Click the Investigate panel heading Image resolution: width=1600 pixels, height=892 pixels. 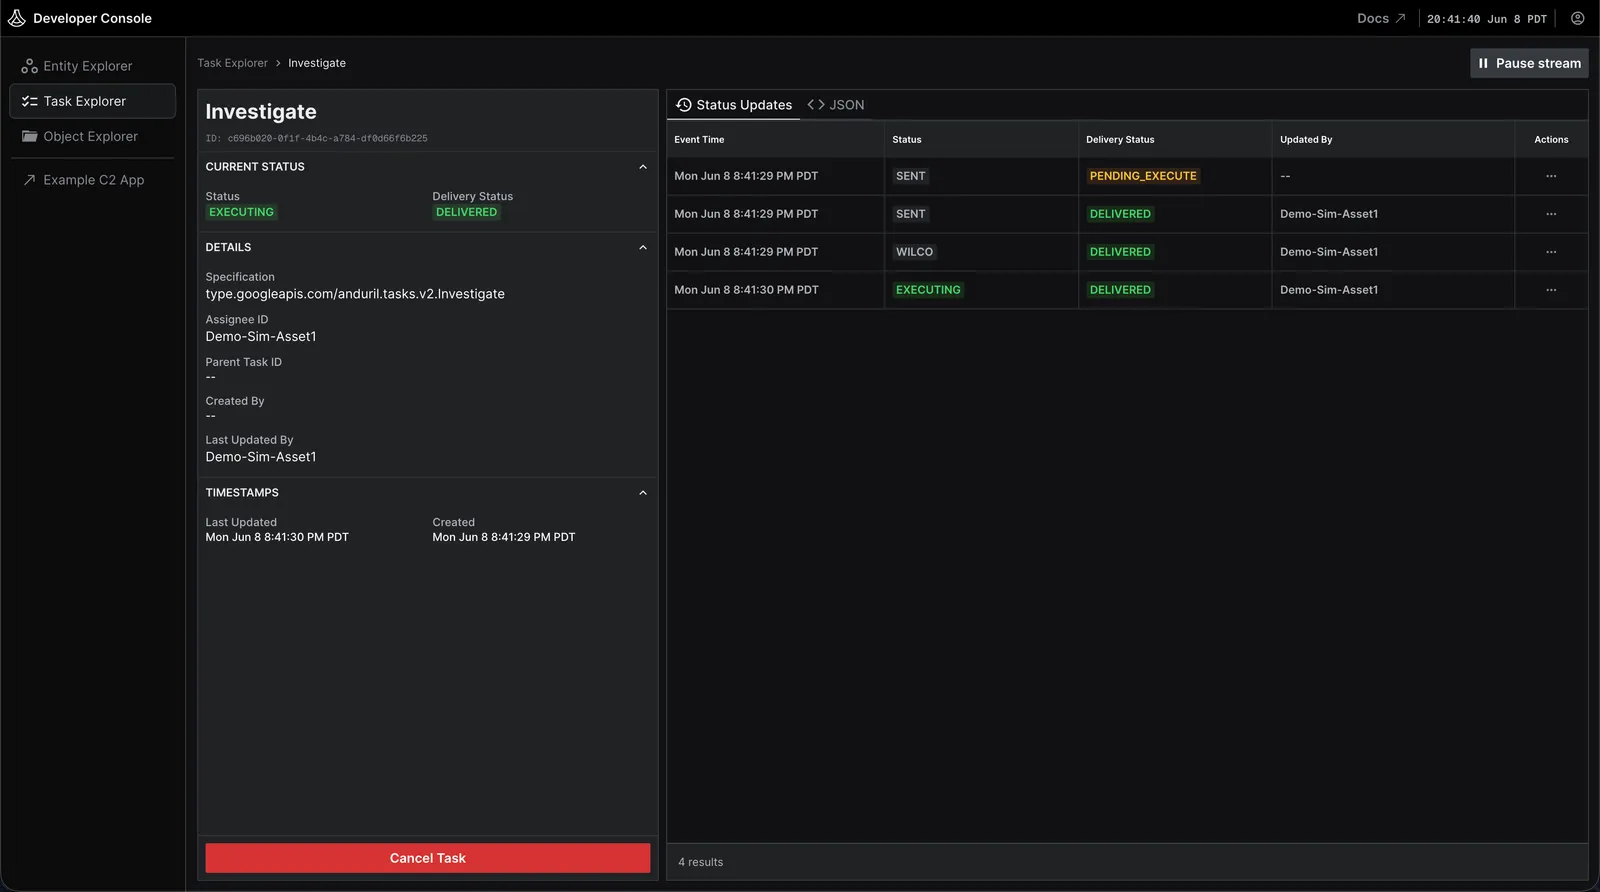coord(261,112)
